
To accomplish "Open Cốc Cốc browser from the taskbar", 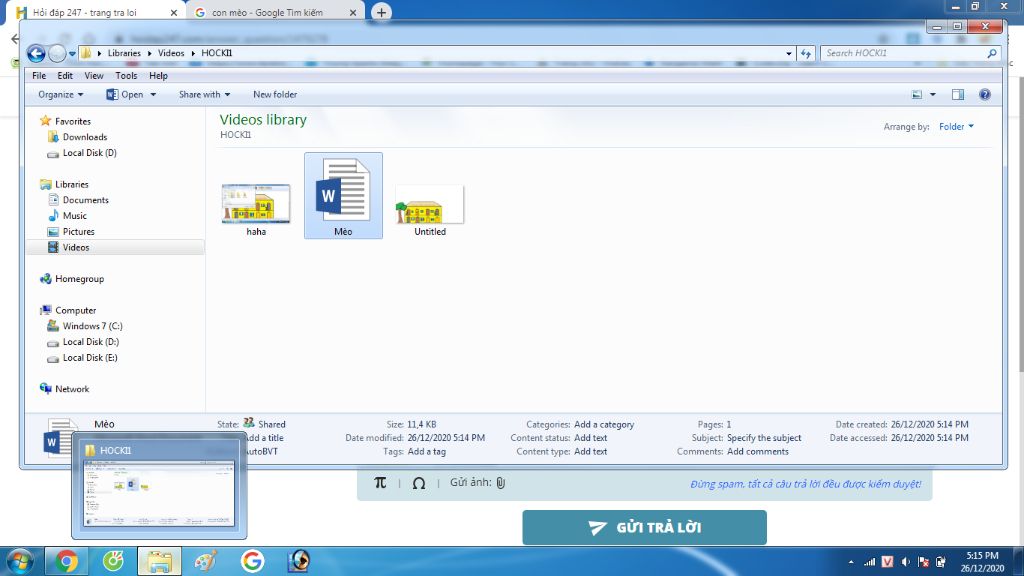I will click(114, 561).
